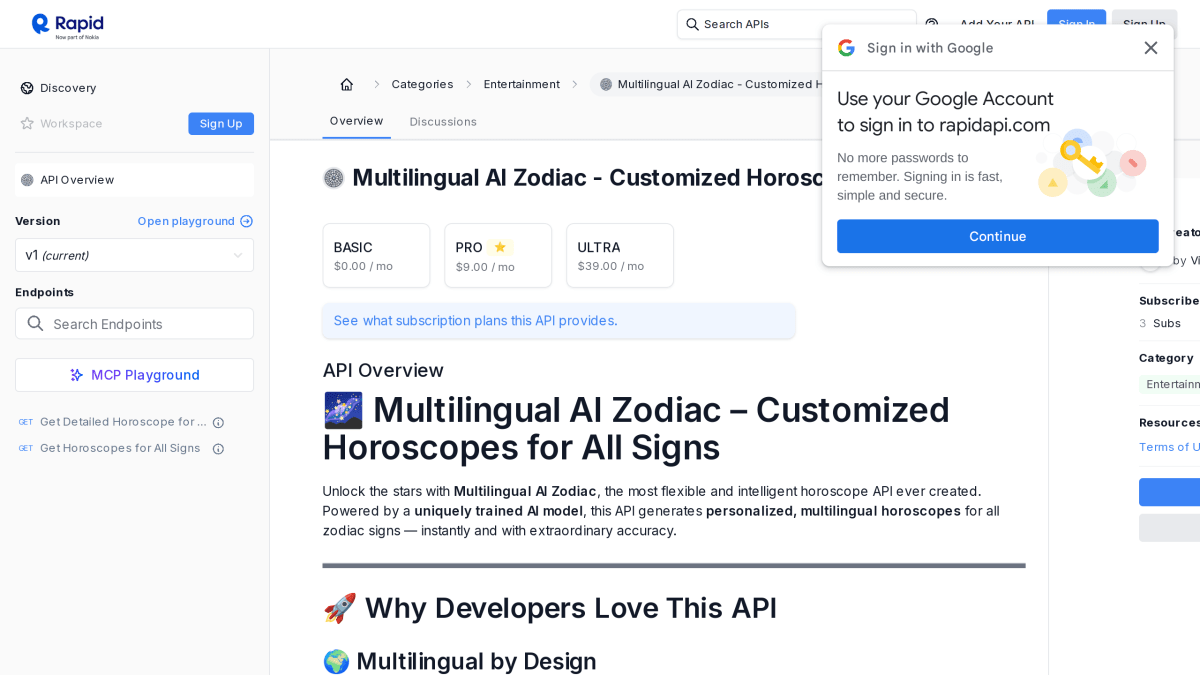Image resolution: width=1200 pixels, height=675 pixels.
Task: Select the PRO $9.00 plan card
Action: (498, 255)
